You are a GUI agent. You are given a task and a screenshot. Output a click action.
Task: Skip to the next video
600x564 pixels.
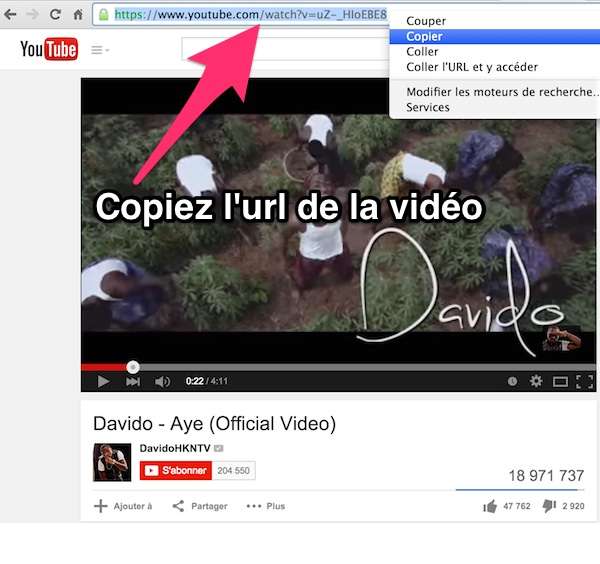(x=133, y=381)
